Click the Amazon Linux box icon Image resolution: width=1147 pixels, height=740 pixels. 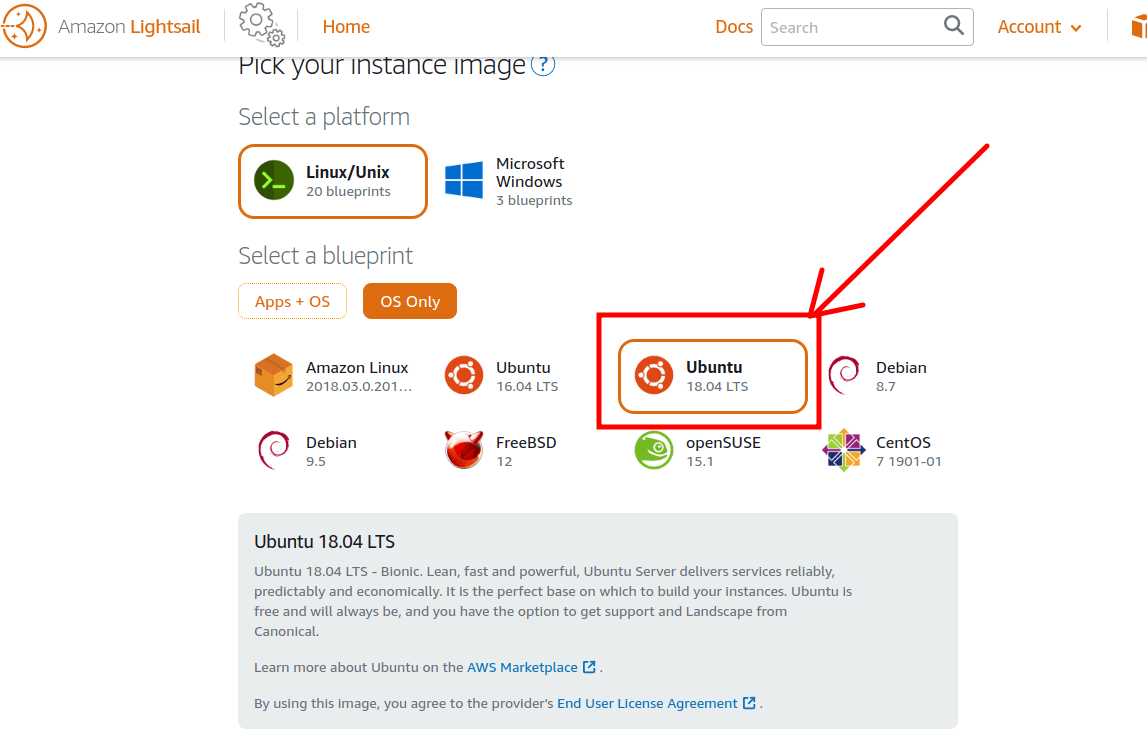click(x=274, y=375)
